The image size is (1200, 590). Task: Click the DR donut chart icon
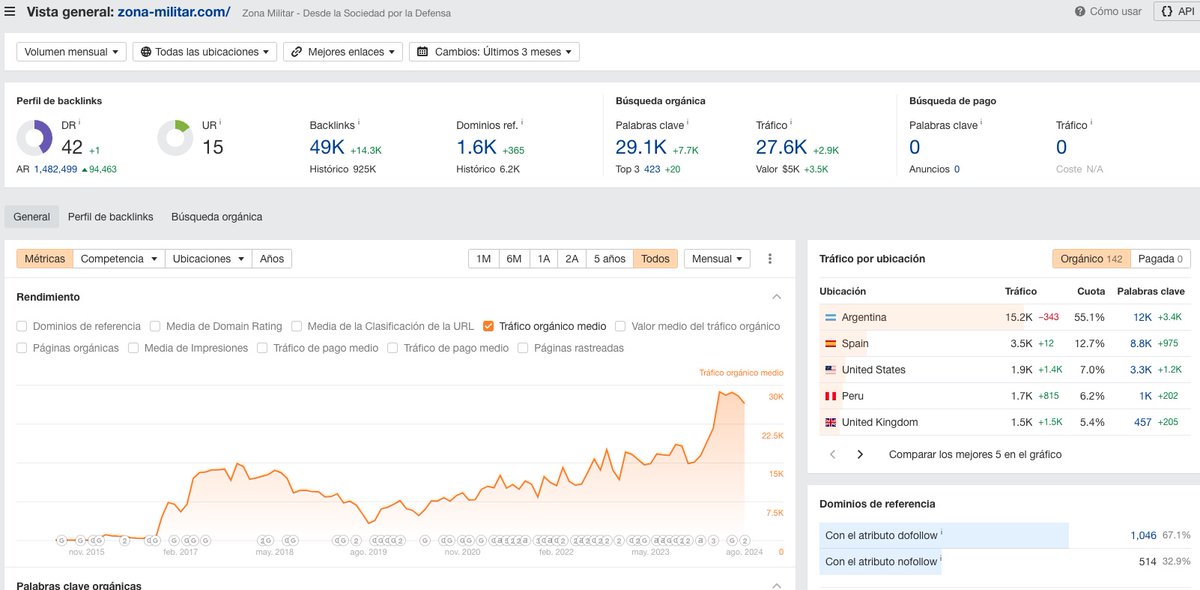[35, 137]
